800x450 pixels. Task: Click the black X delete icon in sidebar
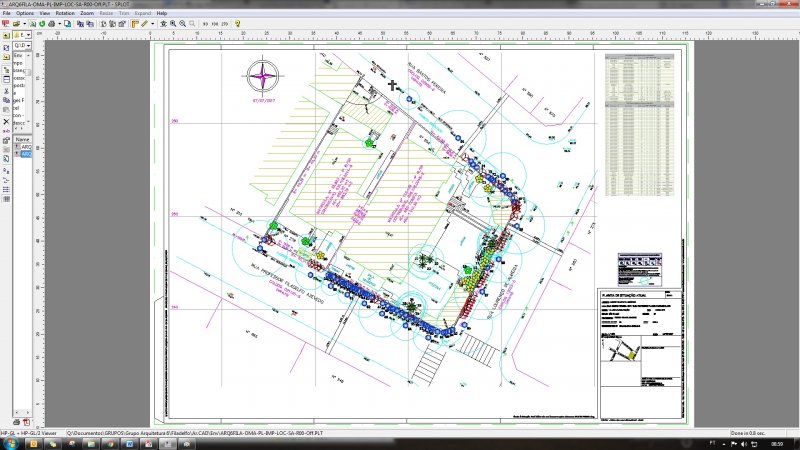[x=6, y=121]
